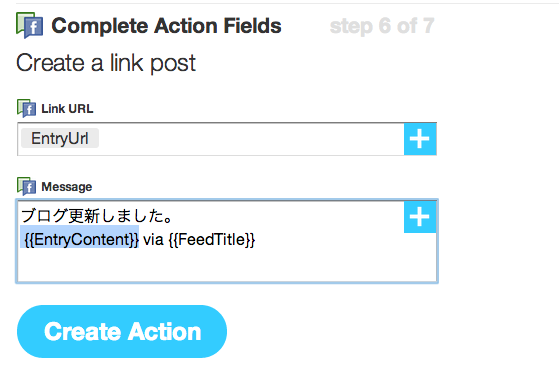Add ingredient with Message plus button

pyautogui.click(x=420, y=217)
